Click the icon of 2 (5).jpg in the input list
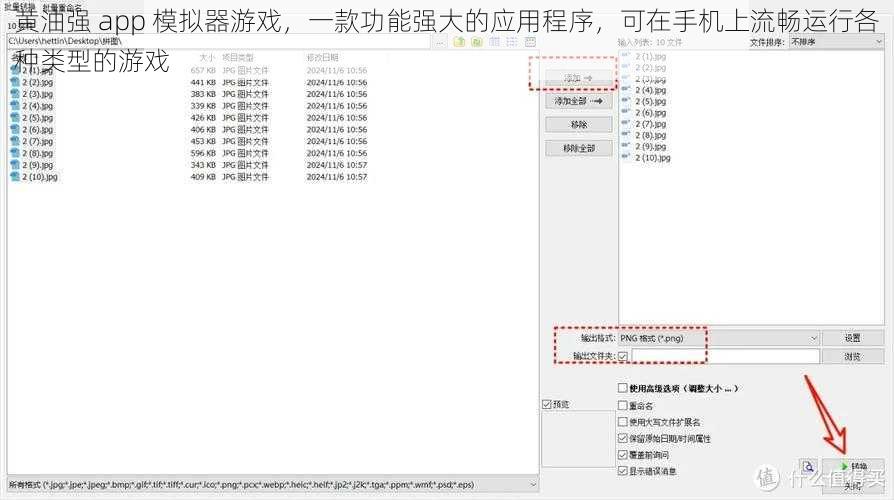The height and width of the screenshot is (500, 894). coord(625,101)
